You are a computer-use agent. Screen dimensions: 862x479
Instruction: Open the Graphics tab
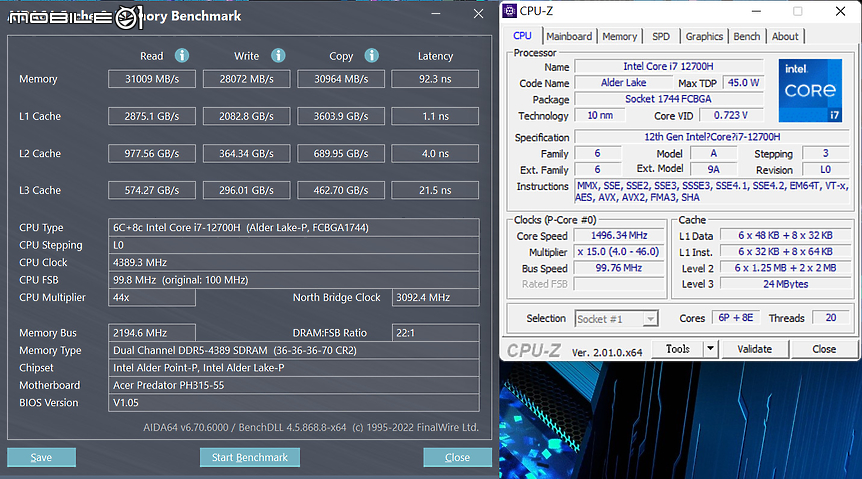[x=704, y=36]
